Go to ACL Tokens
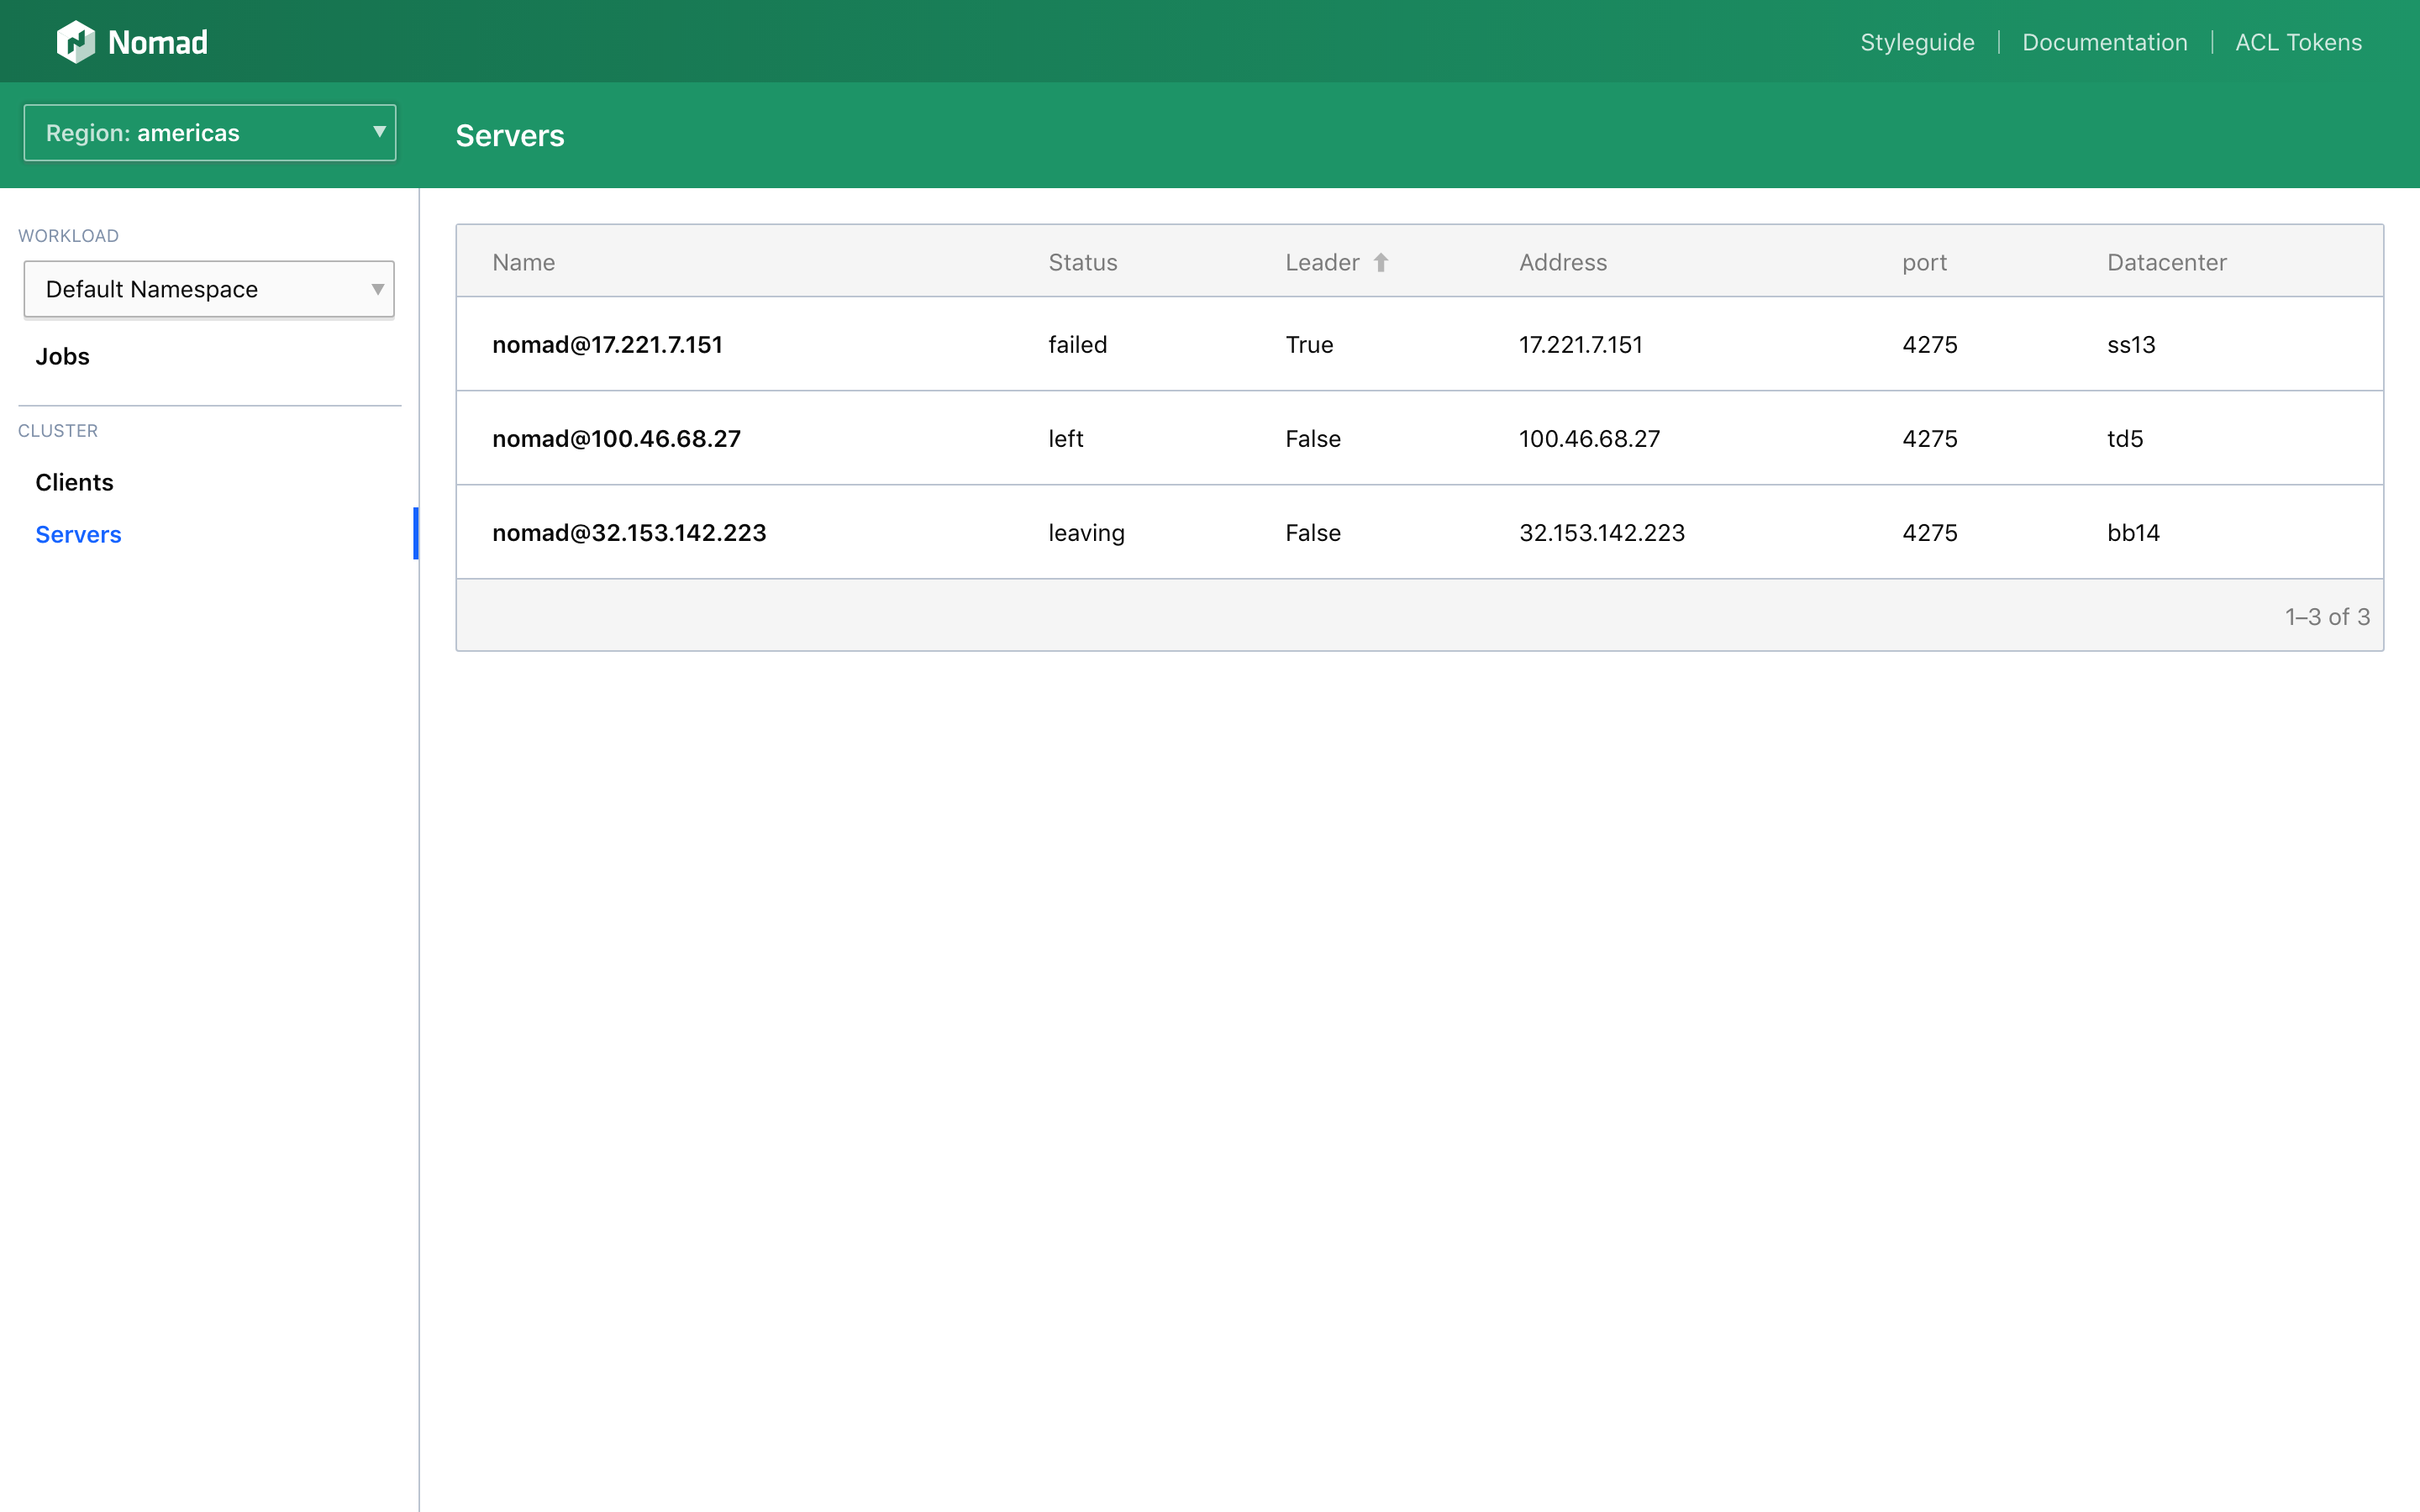The image size is (2420, 1512). tap(2298, 42)
